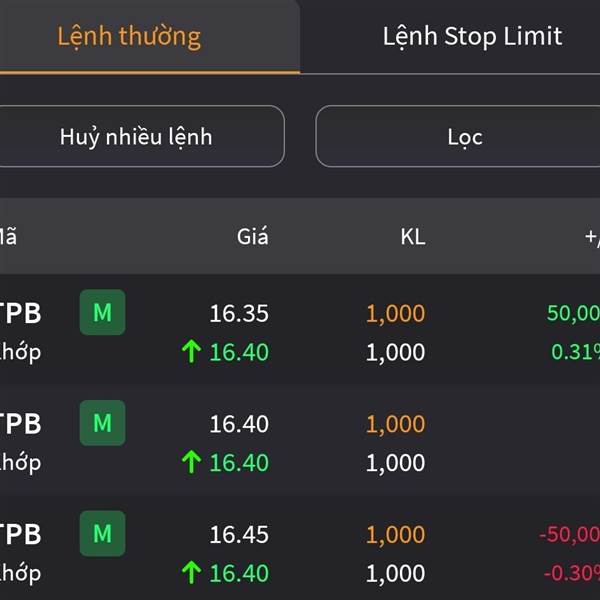Click the M badge on the 16.40 order
Image resolution: width=600 pixels, height=600 pixels.
coord(102,423)
